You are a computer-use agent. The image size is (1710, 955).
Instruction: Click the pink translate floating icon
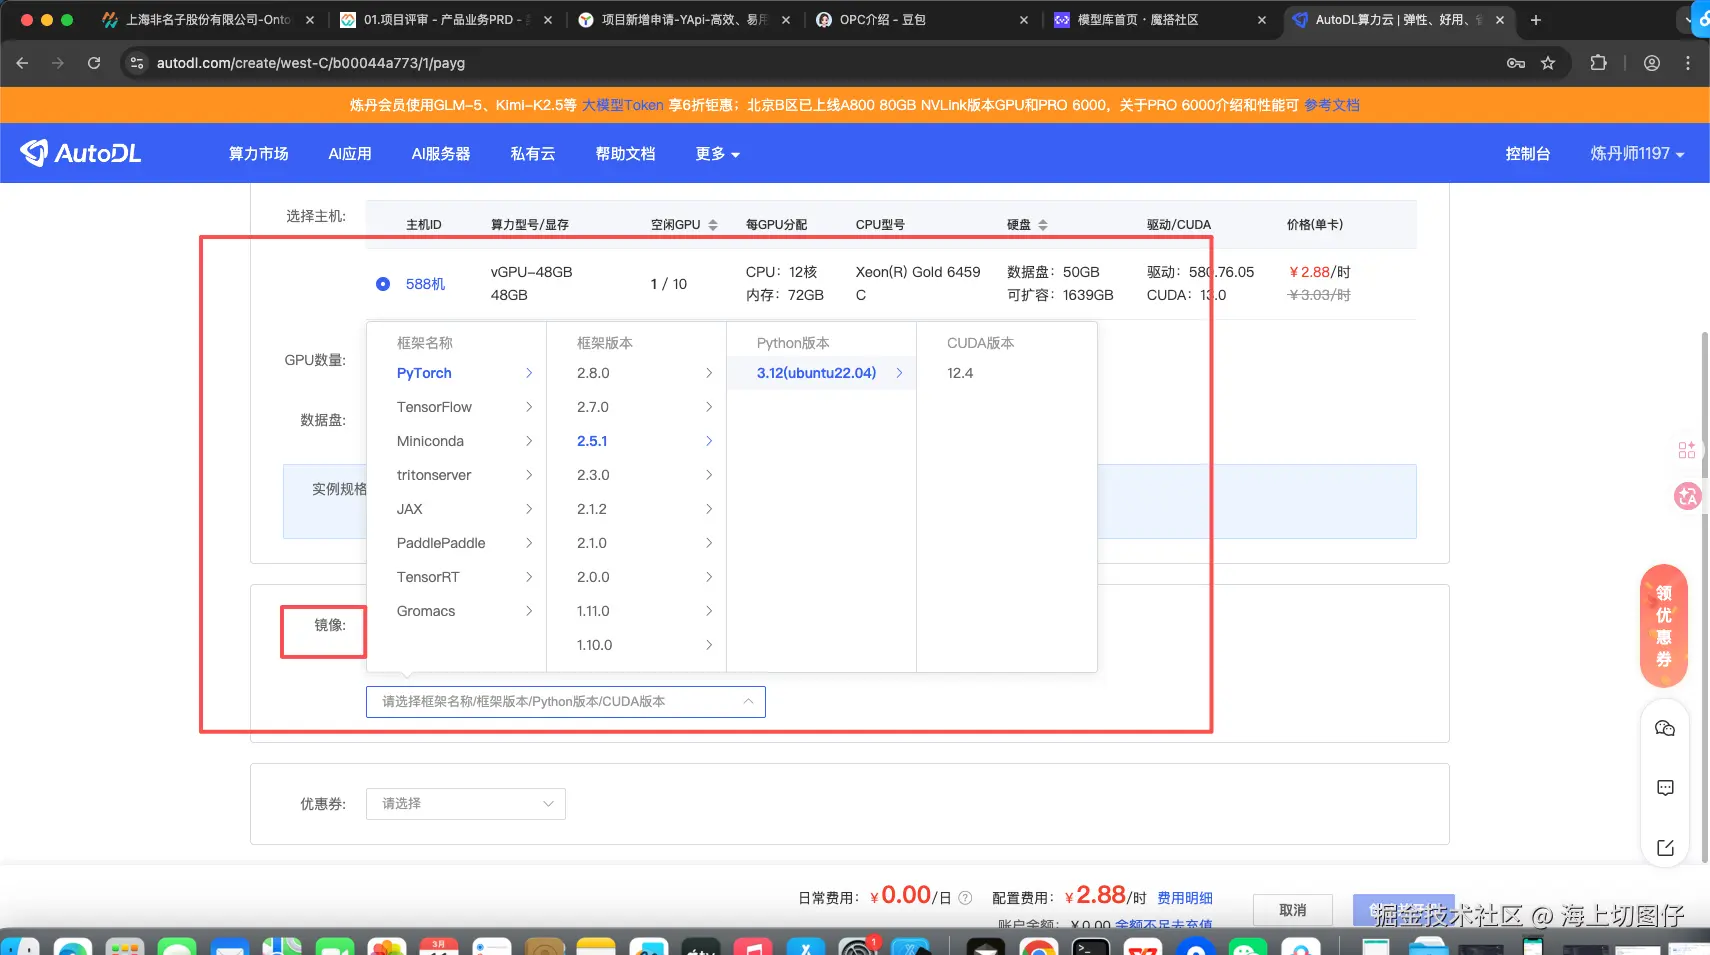pos(1688,495)
